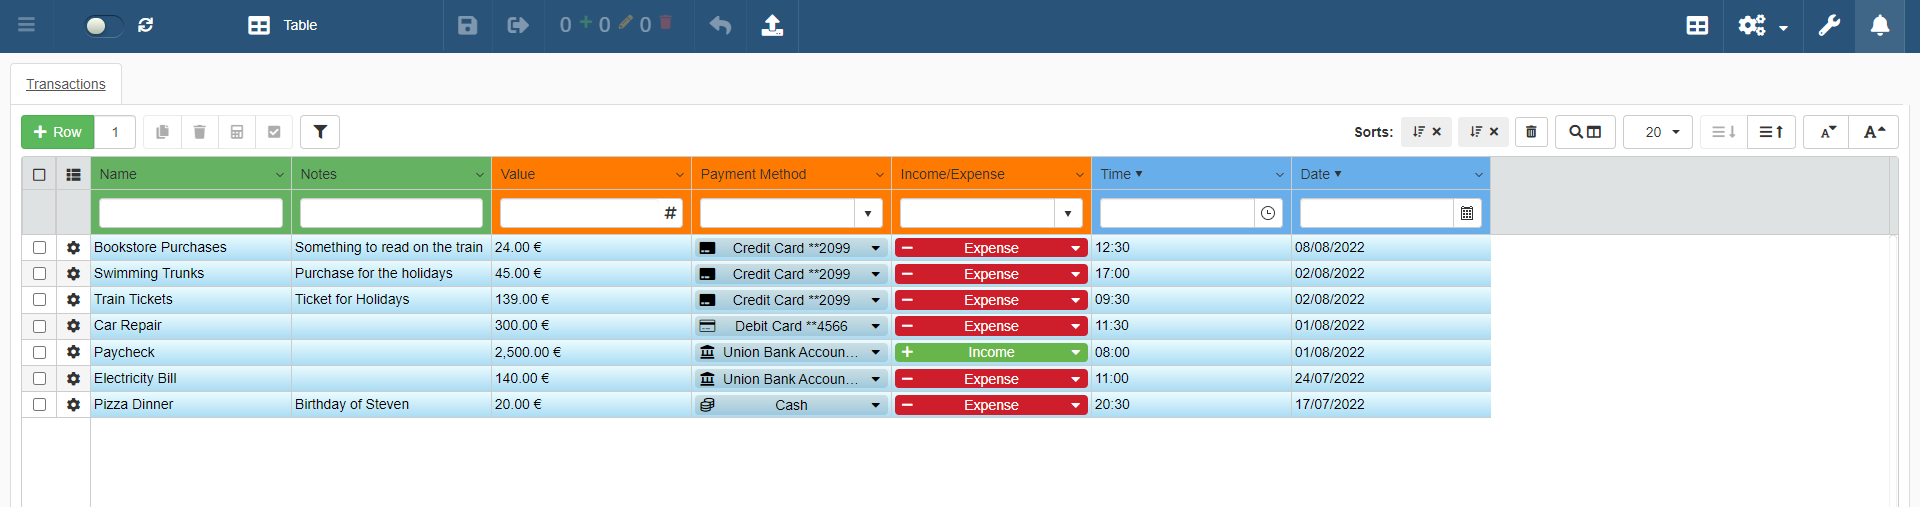Image resolution: width=1920 pixels, height=507 pixels.
Task: Open the wrench tools icon
Action: 1829,25
